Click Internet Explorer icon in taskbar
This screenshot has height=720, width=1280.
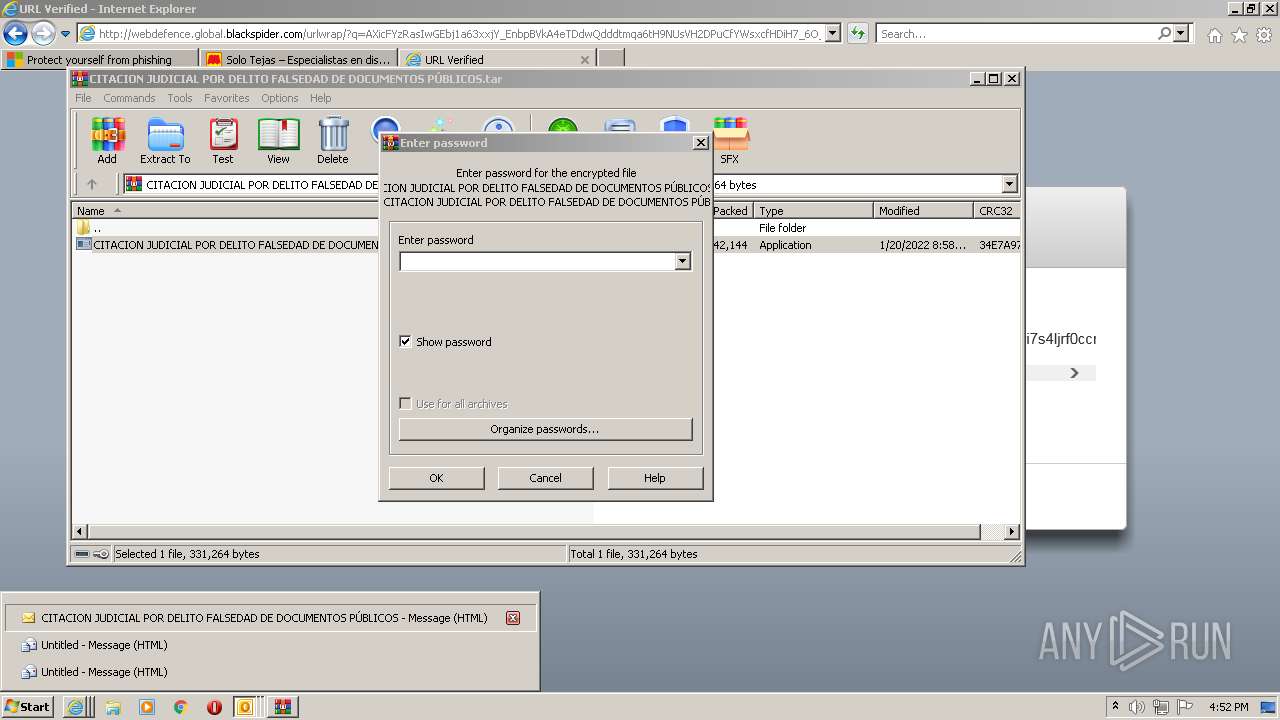(x=76, y=707)
